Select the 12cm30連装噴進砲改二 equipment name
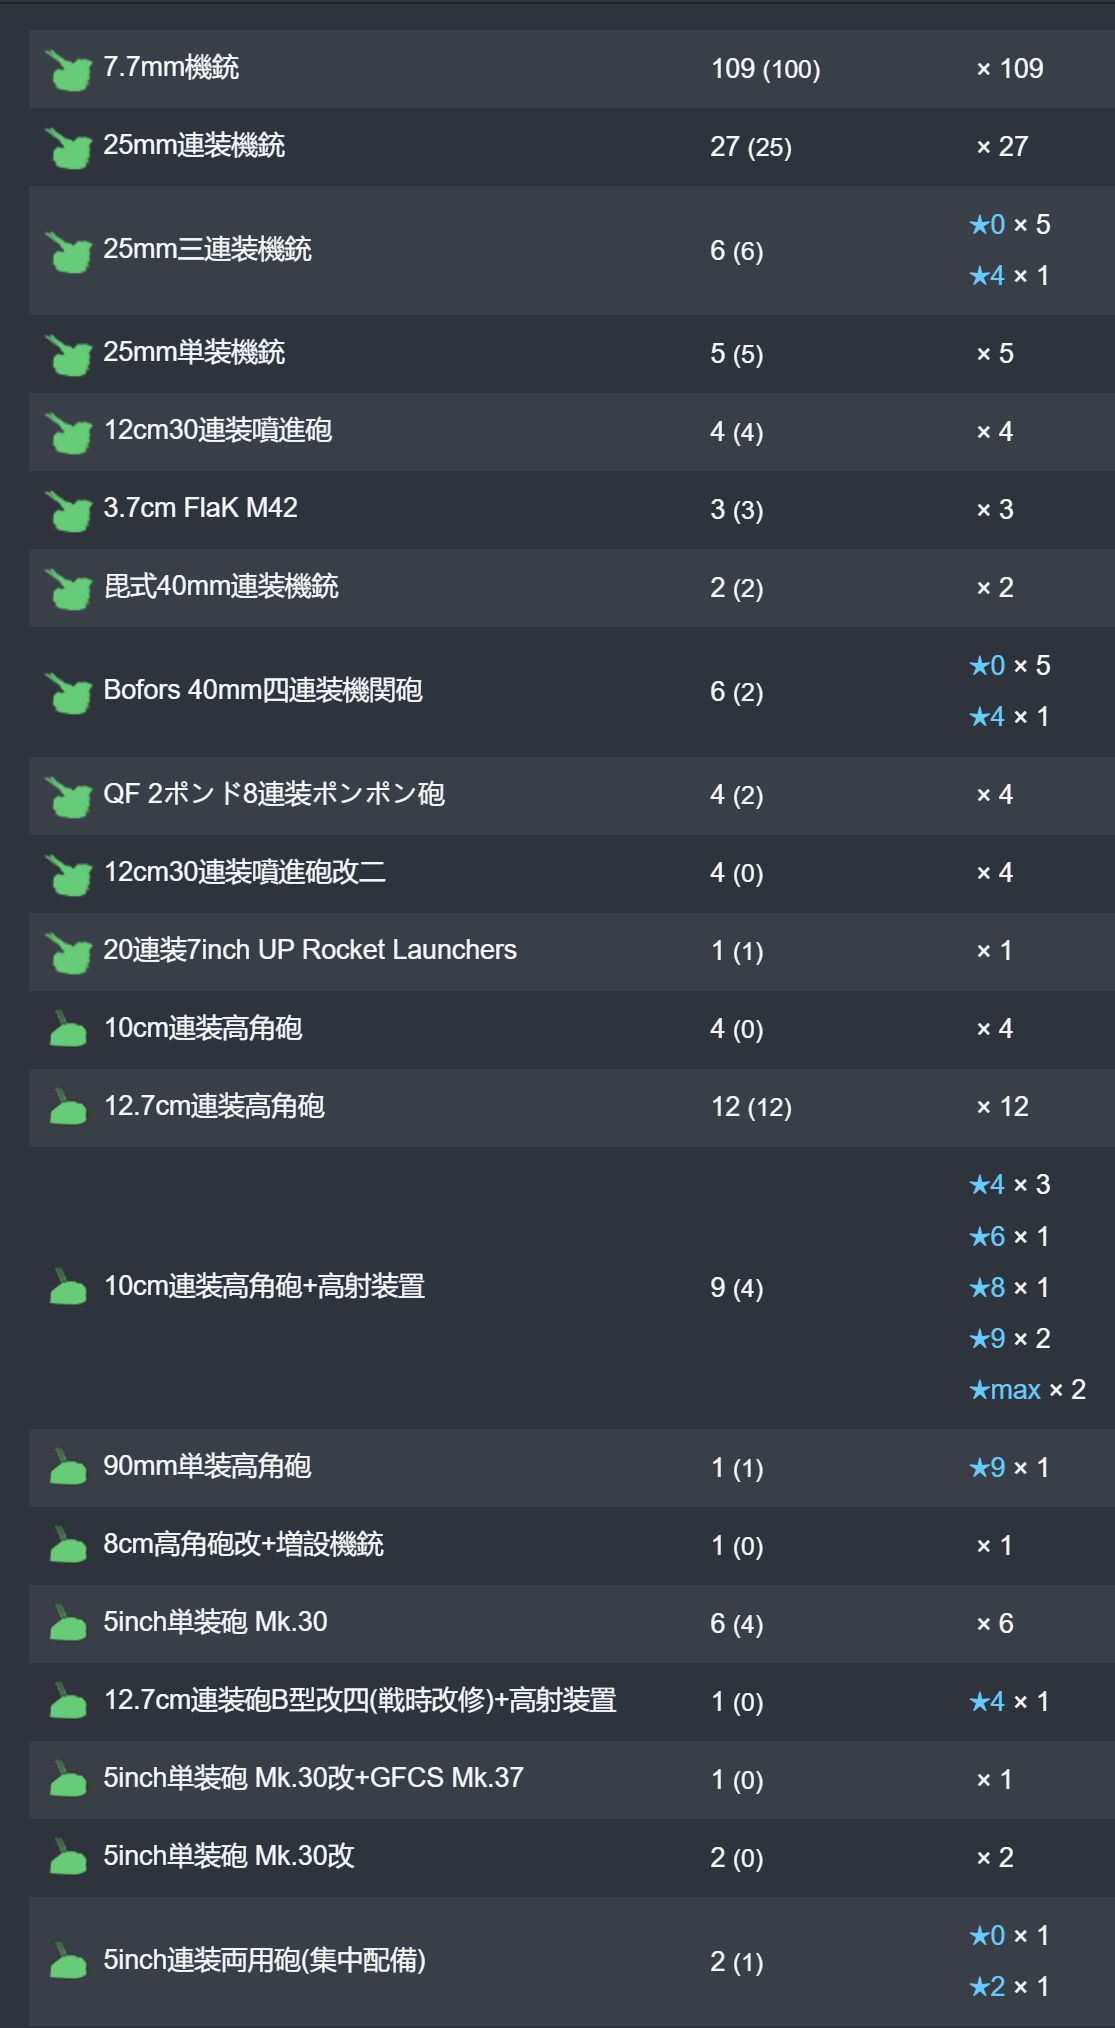 tap(245, 873)
